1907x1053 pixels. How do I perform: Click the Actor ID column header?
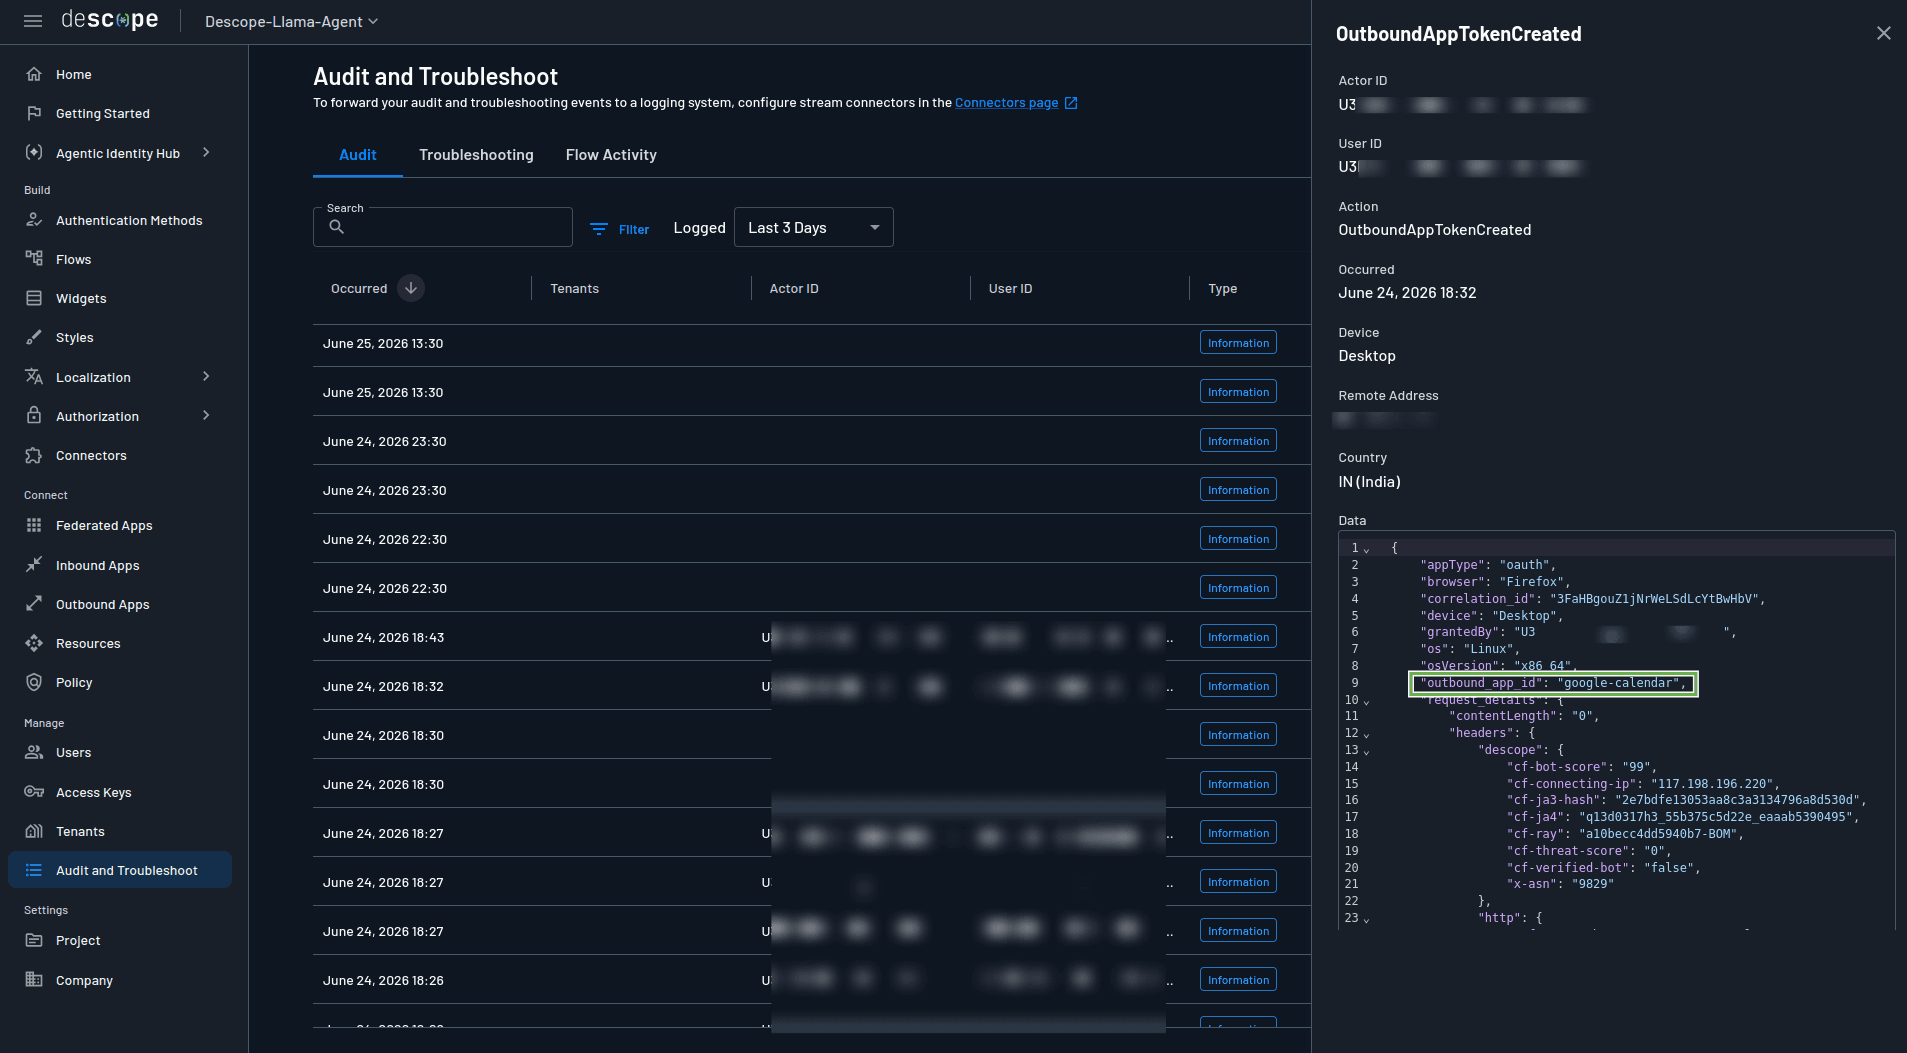point(794,289)
